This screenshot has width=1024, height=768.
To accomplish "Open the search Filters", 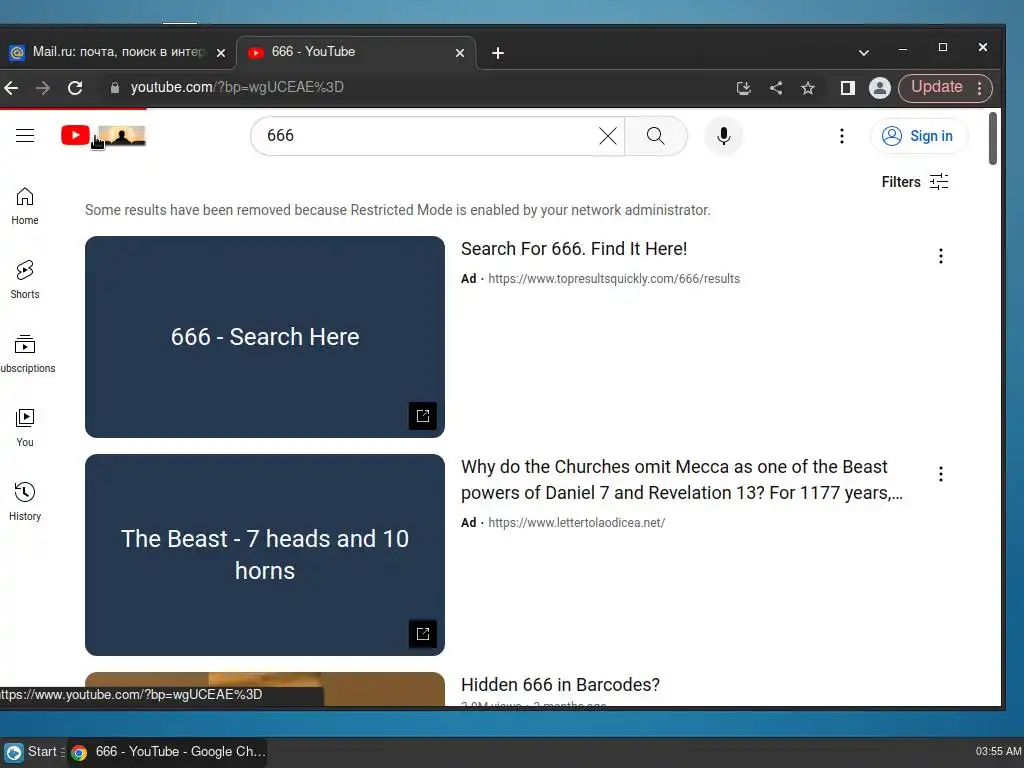I will tap(914, 182).
